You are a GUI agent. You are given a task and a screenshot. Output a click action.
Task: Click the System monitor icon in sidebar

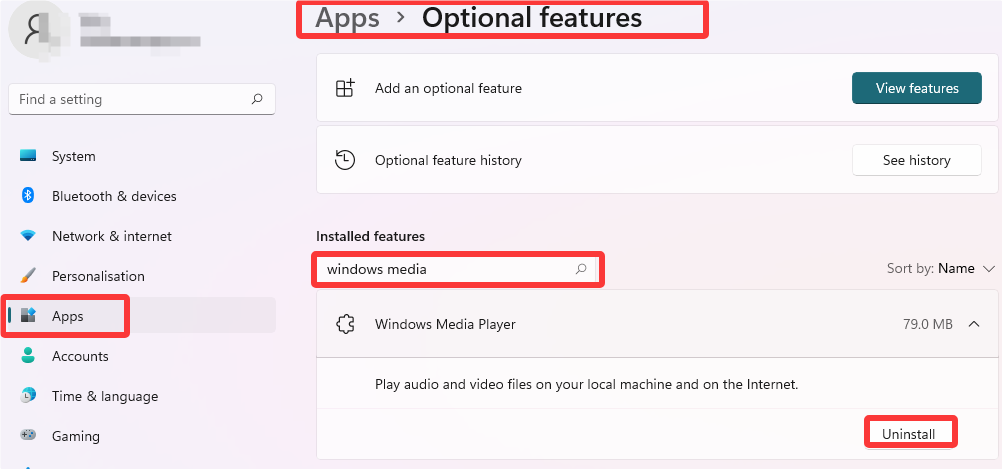[29, 156]
